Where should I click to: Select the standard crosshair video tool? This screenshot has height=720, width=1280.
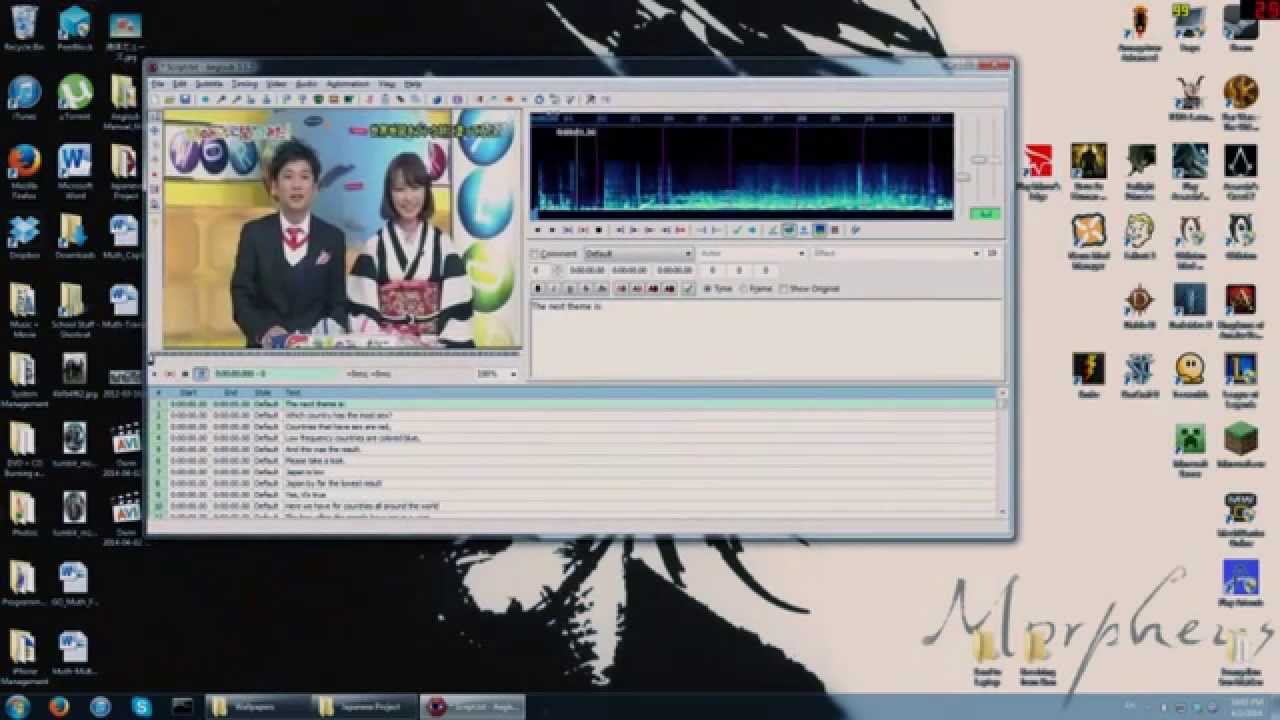pos(155,116)
